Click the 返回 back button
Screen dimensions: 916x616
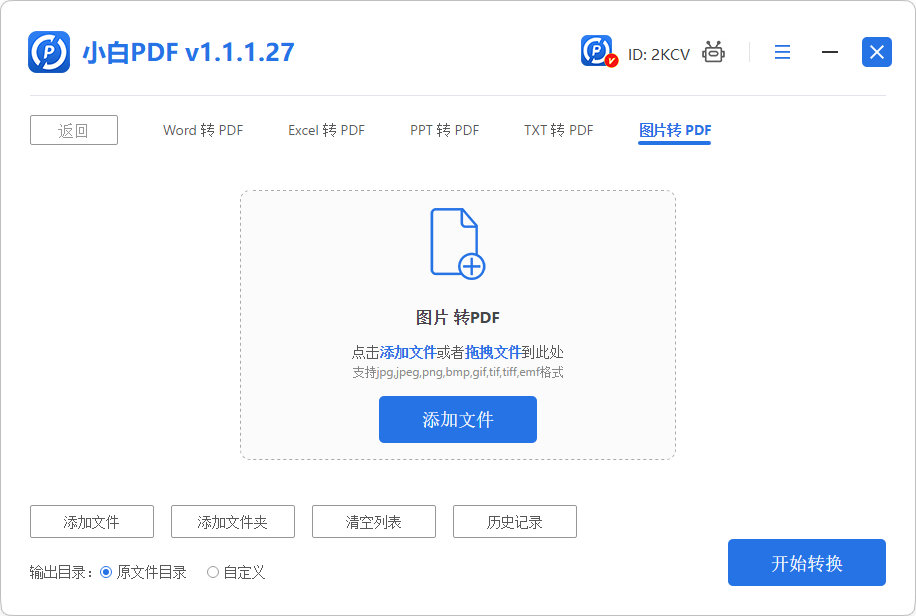pos(74,130)
